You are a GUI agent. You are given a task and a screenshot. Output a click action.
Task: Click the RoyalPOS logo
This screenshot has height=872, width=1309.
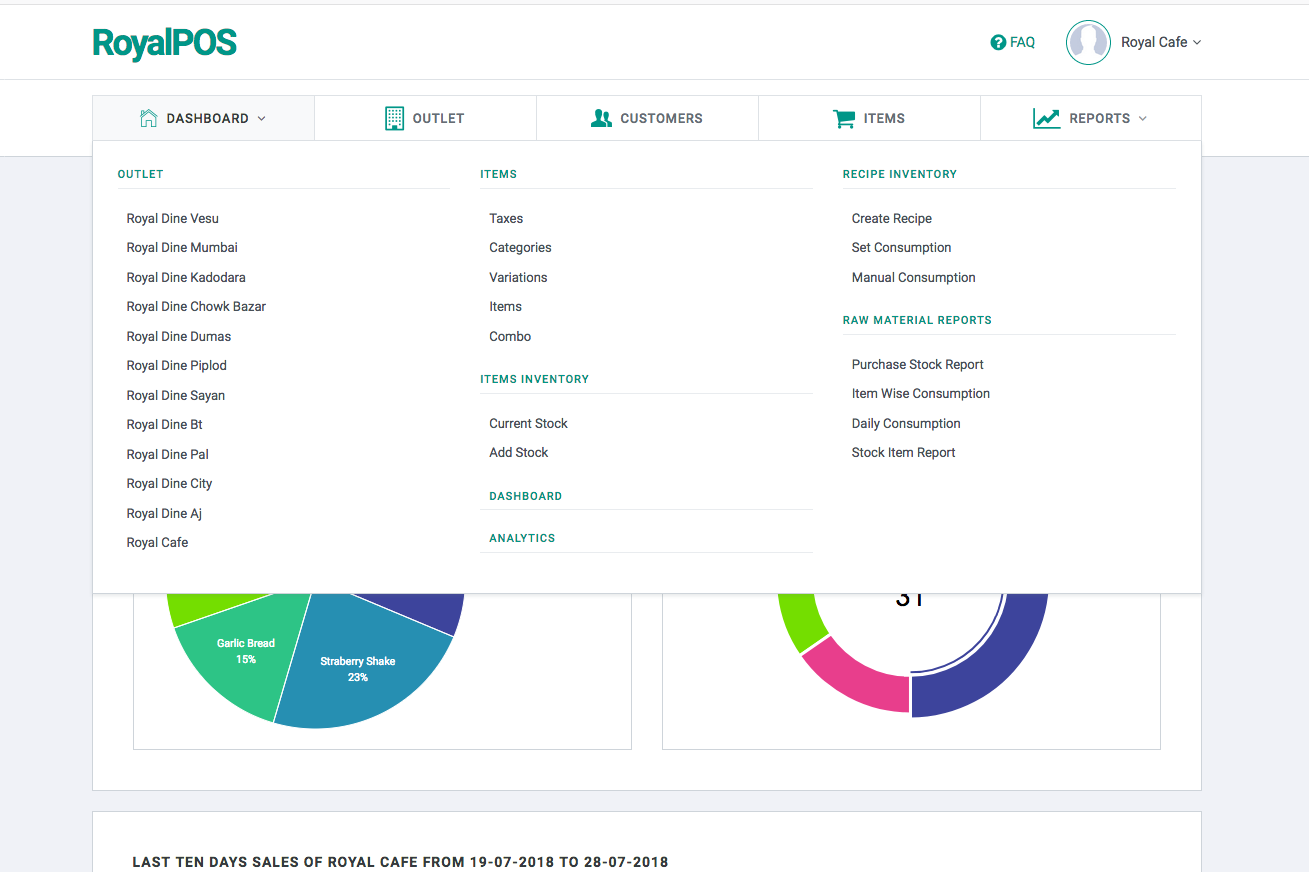[x=164, y=44]
